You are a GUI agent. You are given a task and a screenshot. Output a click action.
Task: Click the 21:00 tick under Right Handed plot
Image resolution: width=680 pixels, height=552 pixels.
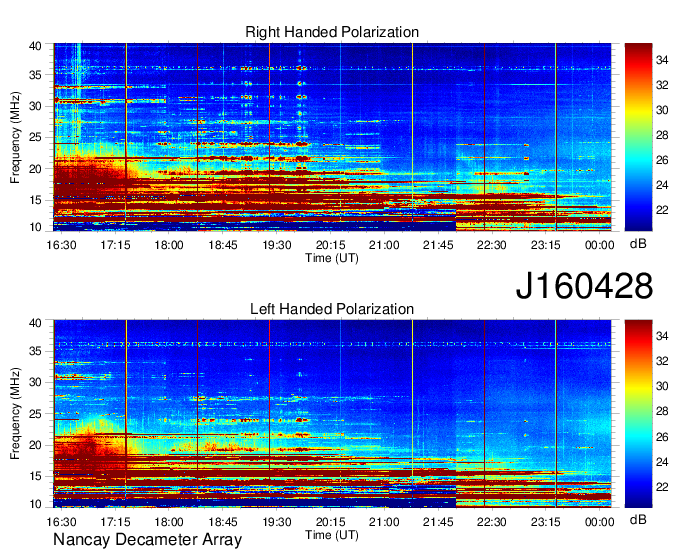(384, 245)
